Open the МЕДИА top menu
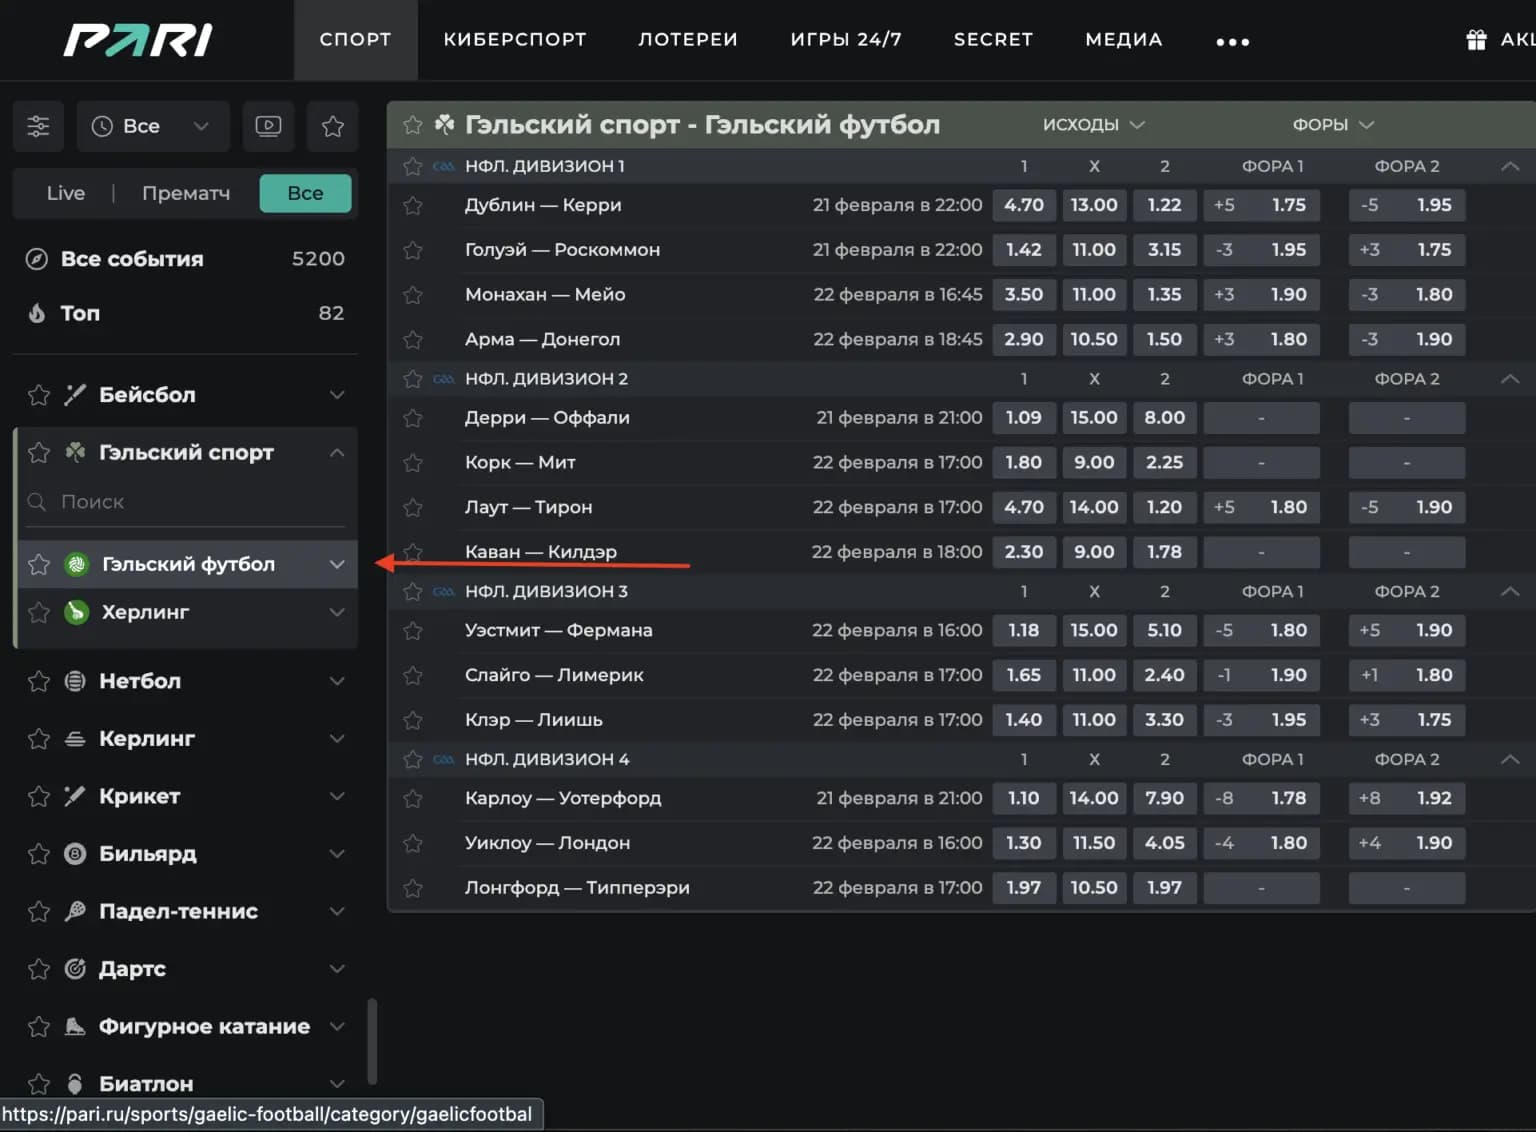This screenshot has width=1536, height=1132. pyautogui.click(x=1124, y=40)
